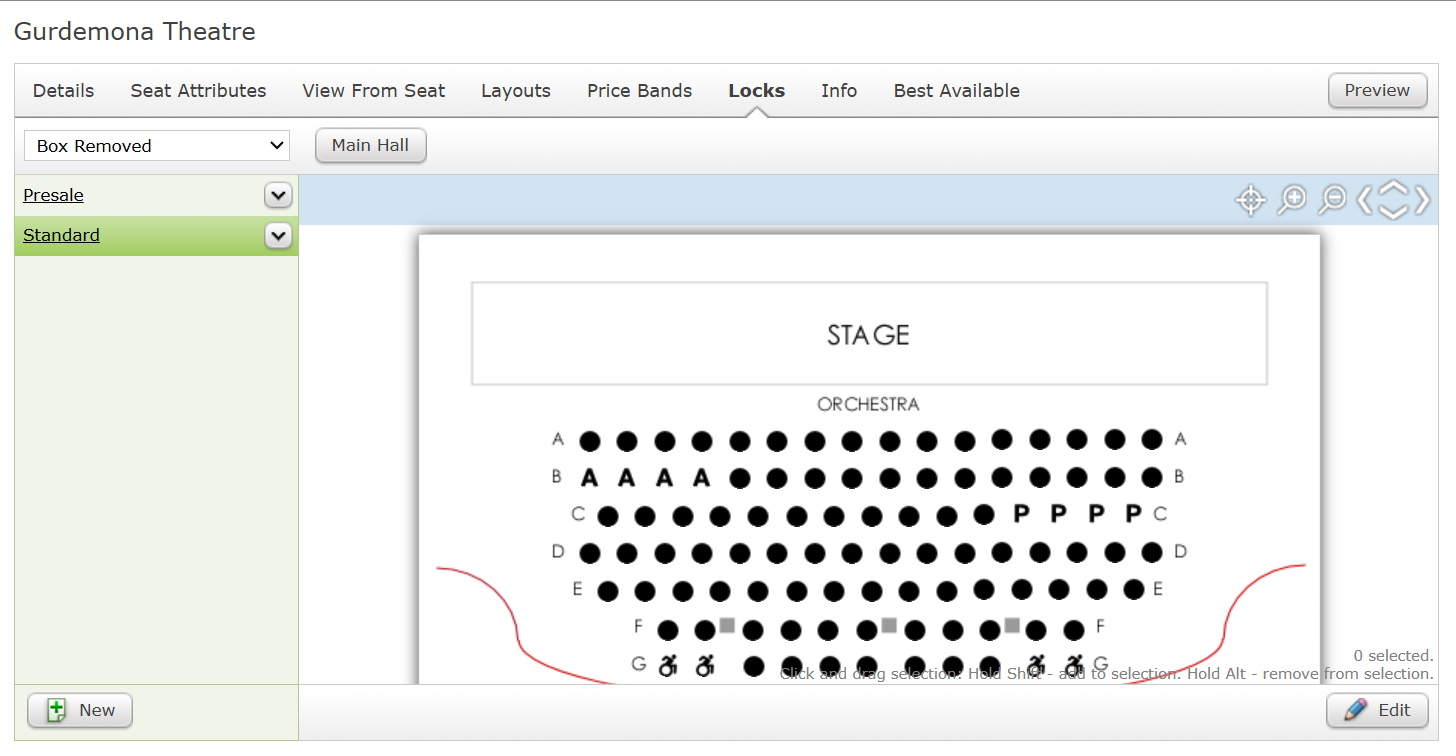The width and height of the screenshot is (1456, 756).
Task: Select the first seat in row A
Action: pyautogui.click(x=590, y=441)
